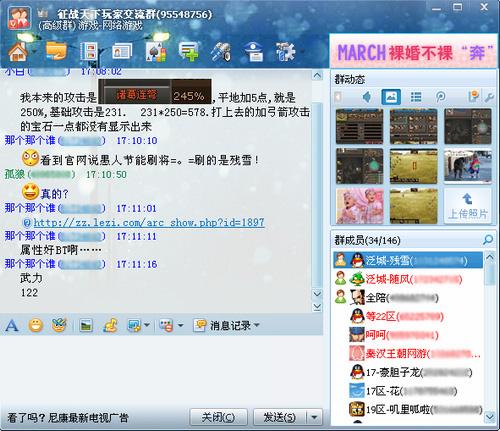This screenshot has height=431, width=500.
Task: Open the group shared files folder icon
Action: click(56, 51)
